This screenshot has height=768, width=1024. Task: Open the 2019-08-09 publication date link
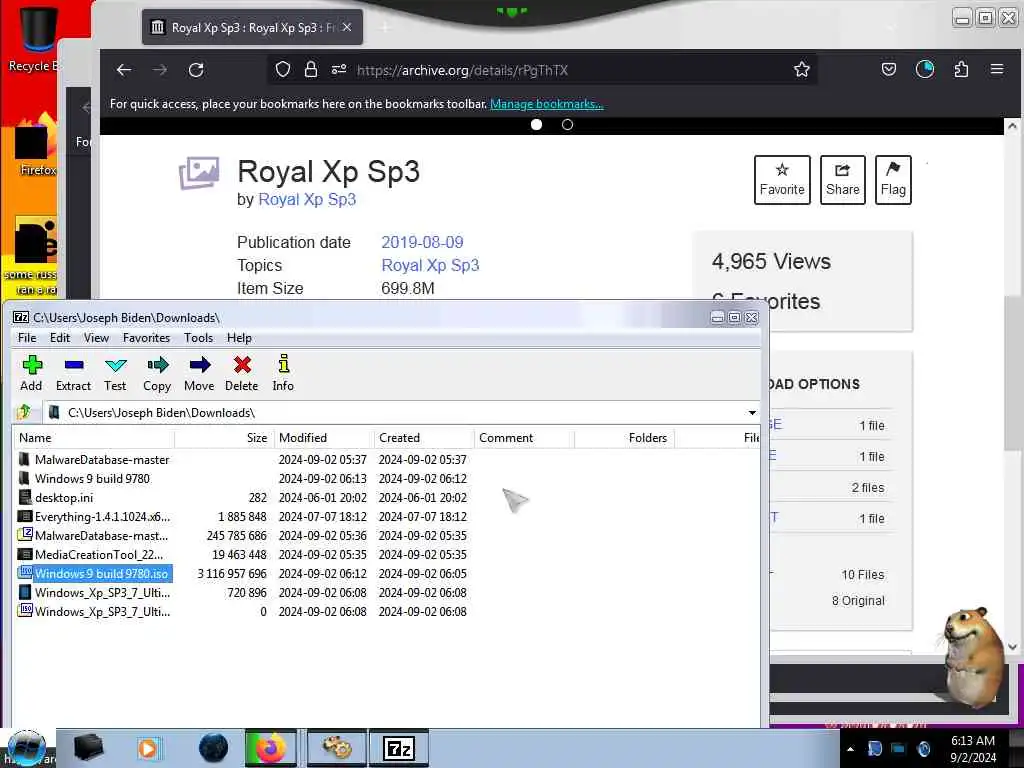click(422, 242)
